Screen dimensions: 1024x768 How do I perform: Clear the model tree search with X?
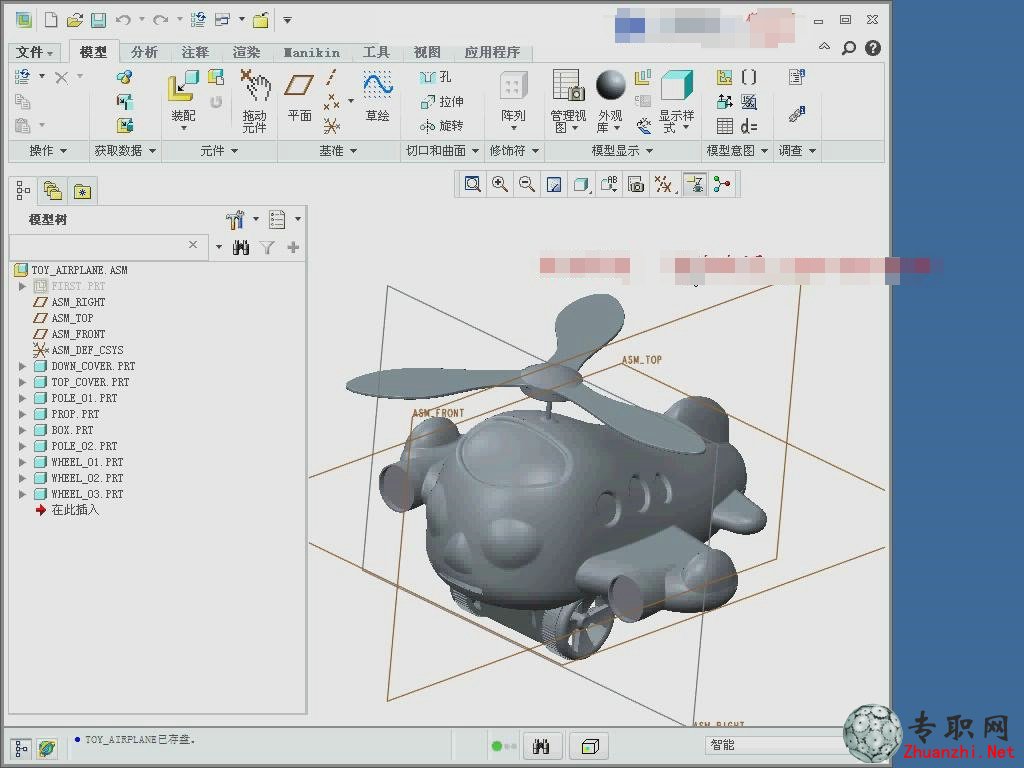[x=193, y=245]
